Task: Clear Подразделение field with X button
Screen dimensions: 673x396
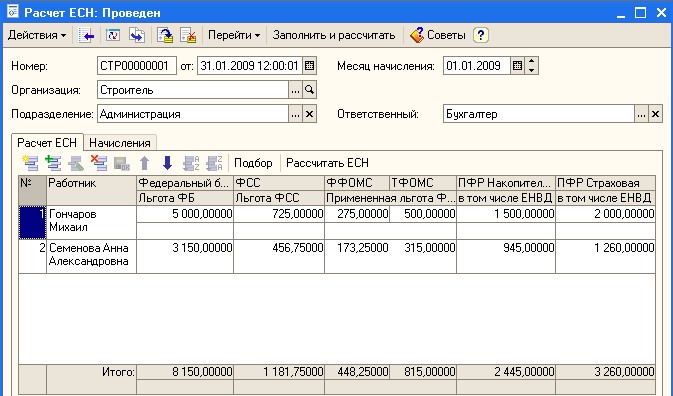Action: pyautogui.click(x=309, y=114)
